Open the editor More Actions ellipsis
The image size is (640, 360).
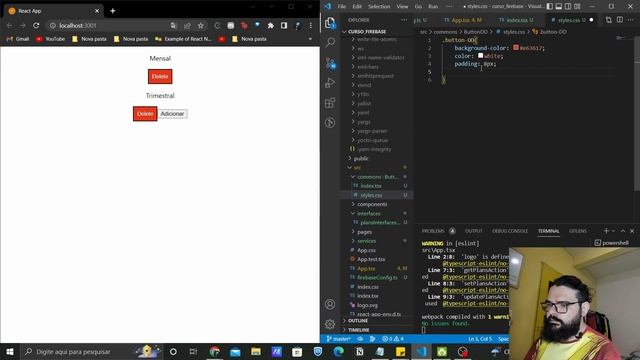631,20
